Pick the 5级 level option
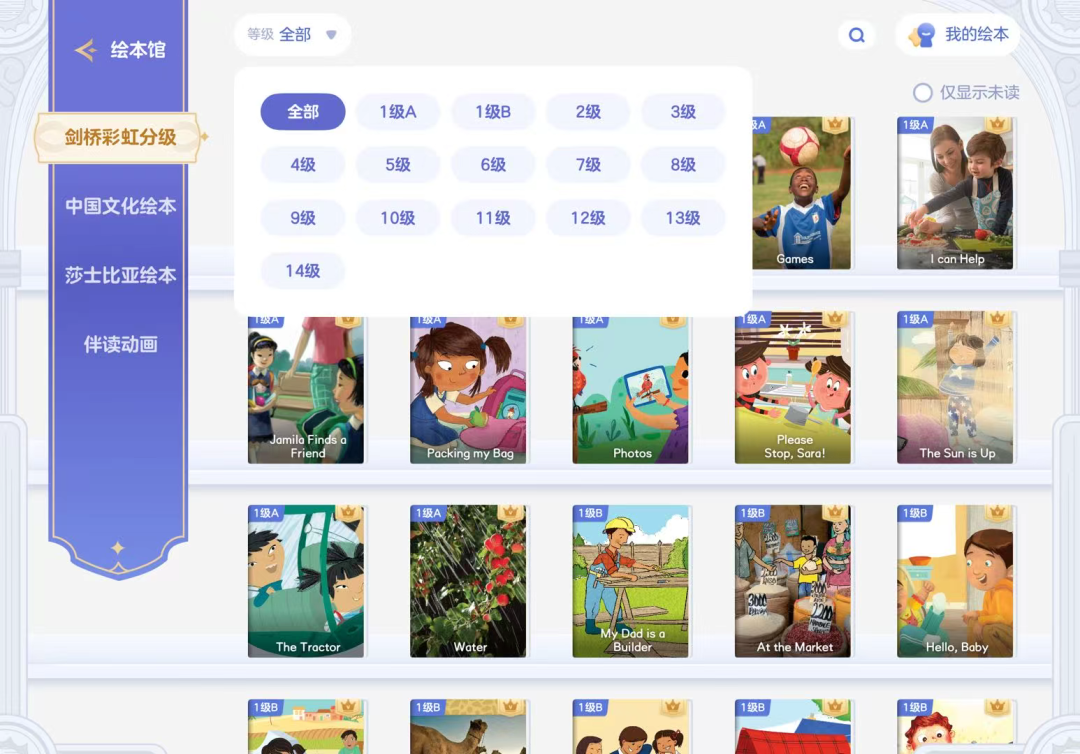The image size is (1080, 754). point(398,165)
